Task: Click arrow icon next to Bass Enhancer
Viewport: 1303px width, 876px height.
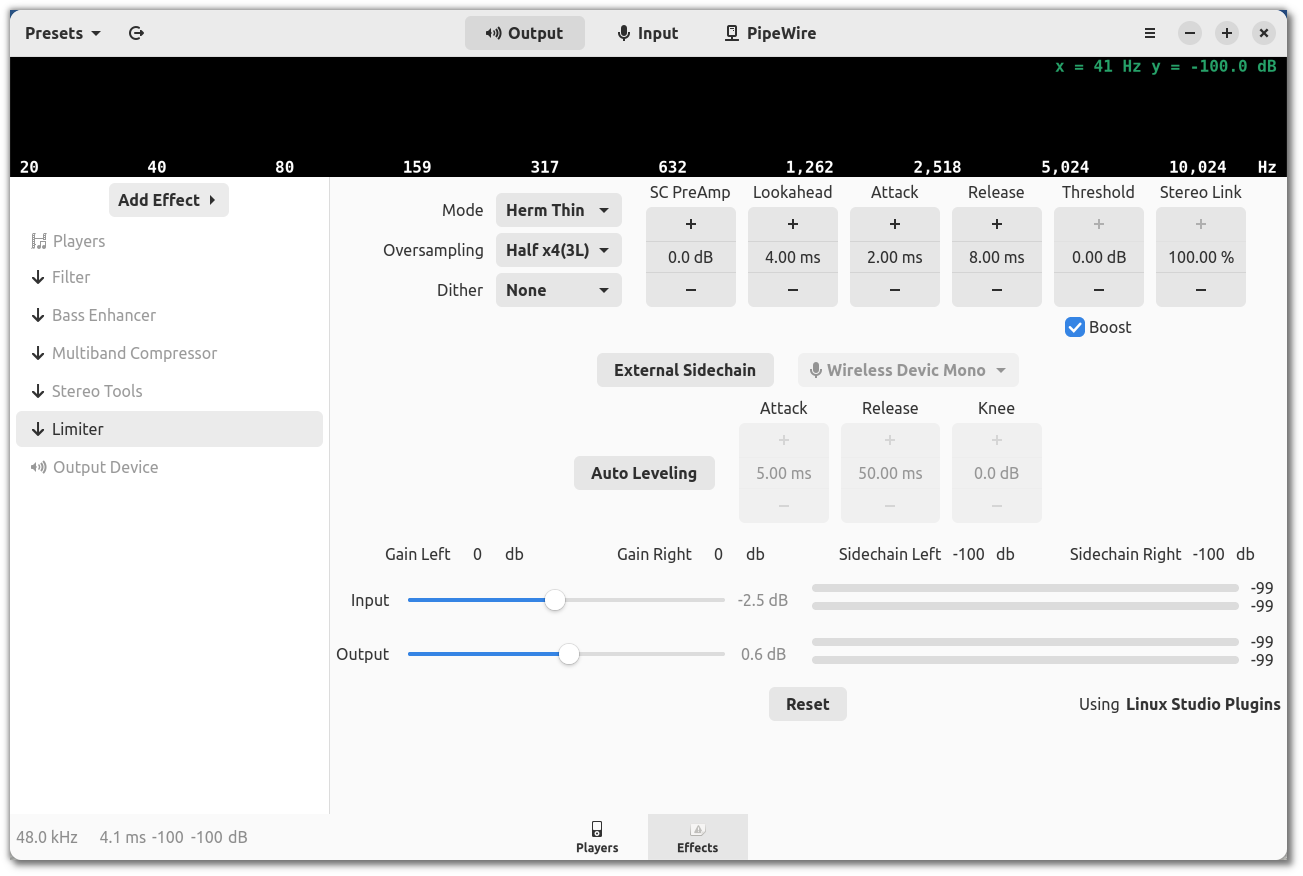Action: (x=39, y=315)
